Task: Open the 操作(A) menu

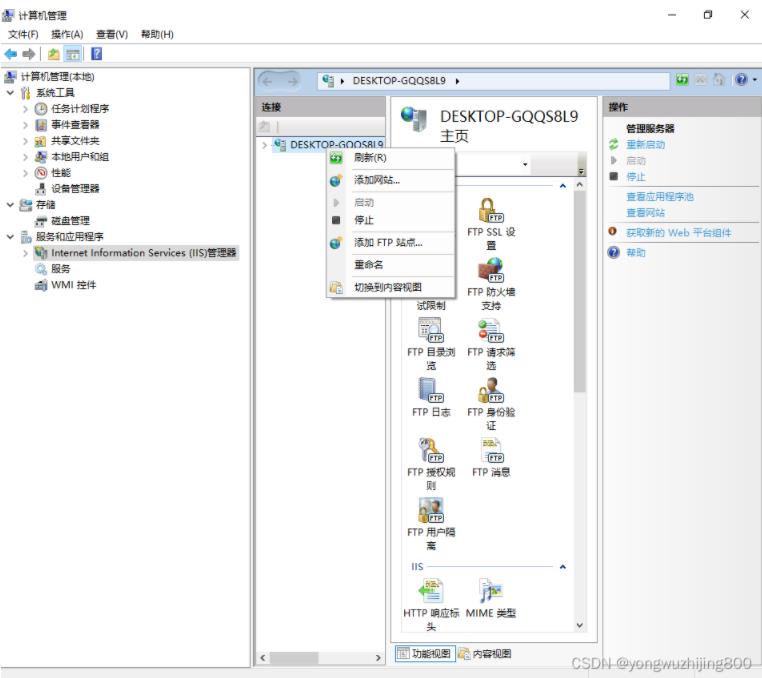Action: point(67,34)
